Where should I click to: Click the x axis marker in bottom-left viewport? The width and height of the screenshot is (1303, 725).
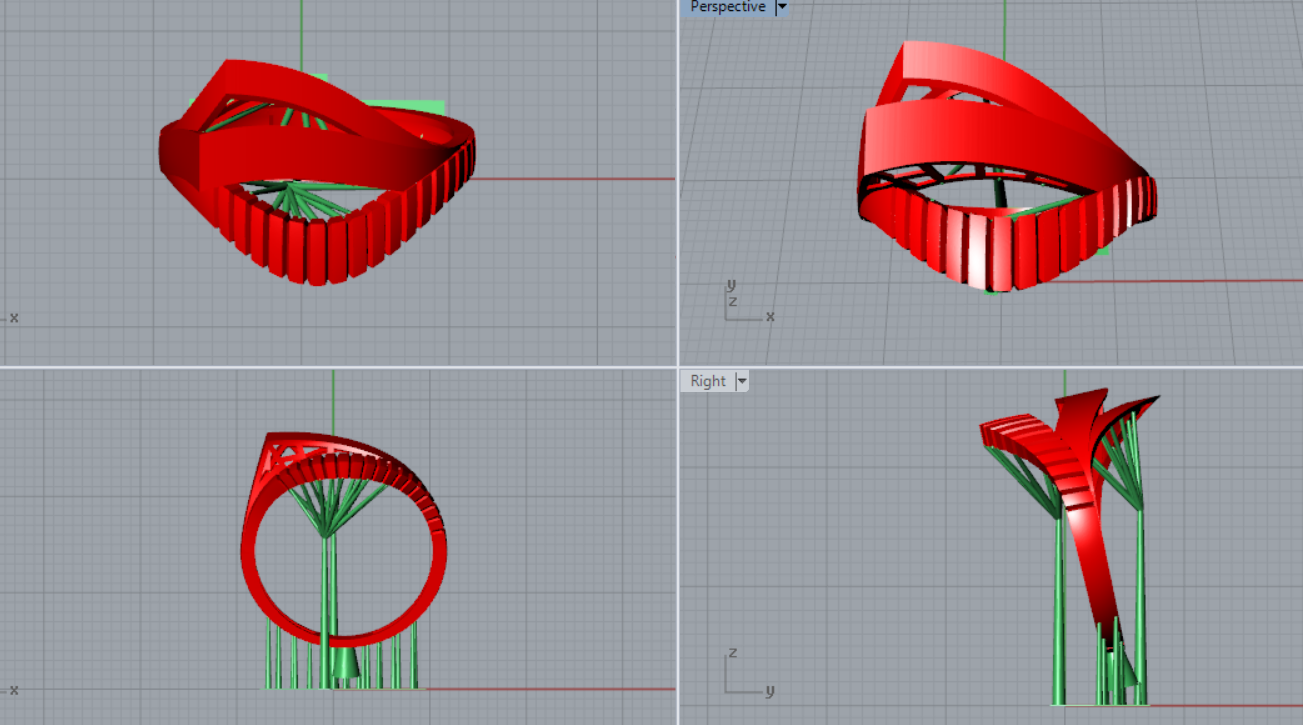[x=12, y=689]
